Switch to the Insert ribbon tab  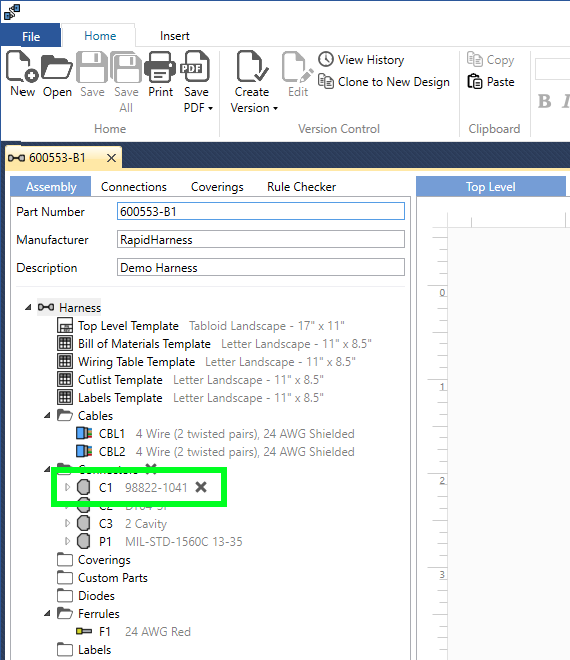pyautogui.click(x=174, y=36)
